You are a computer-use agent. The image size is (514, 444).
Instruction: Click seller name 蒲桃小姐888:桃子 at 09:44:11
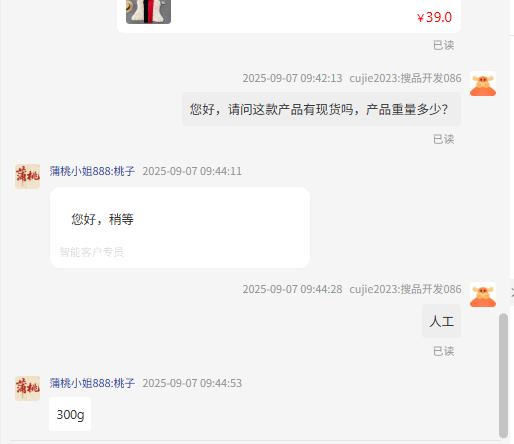(x=92, y=171)
